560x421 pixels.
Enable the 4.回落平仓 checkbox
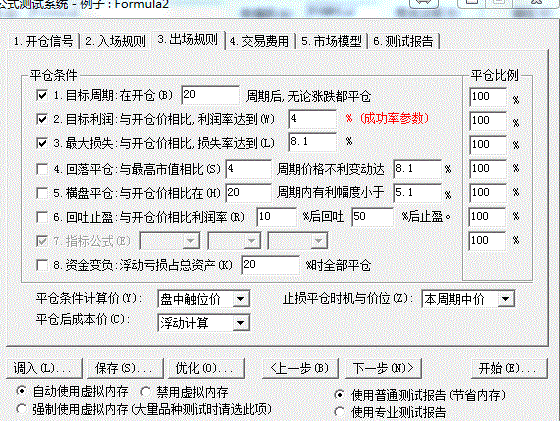point(42,169)
